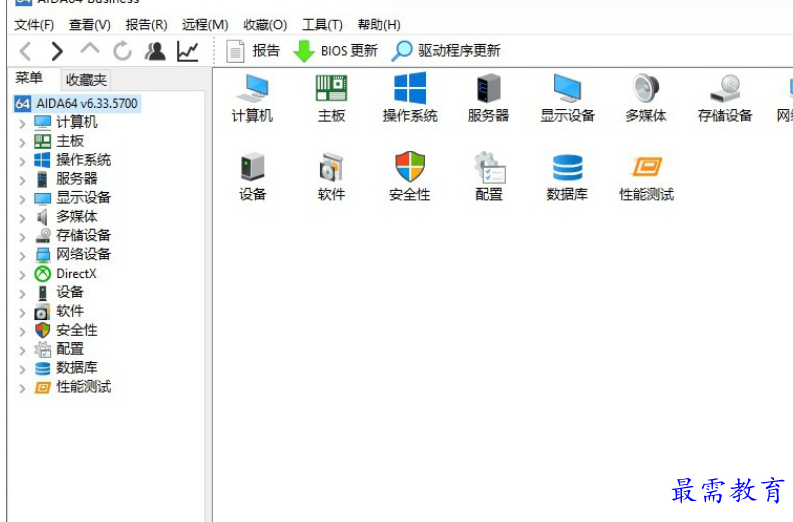The width and height of the screenshot is (793, 522).
Task: Open the line graph toolbar icon
Action: pos(188,51)
